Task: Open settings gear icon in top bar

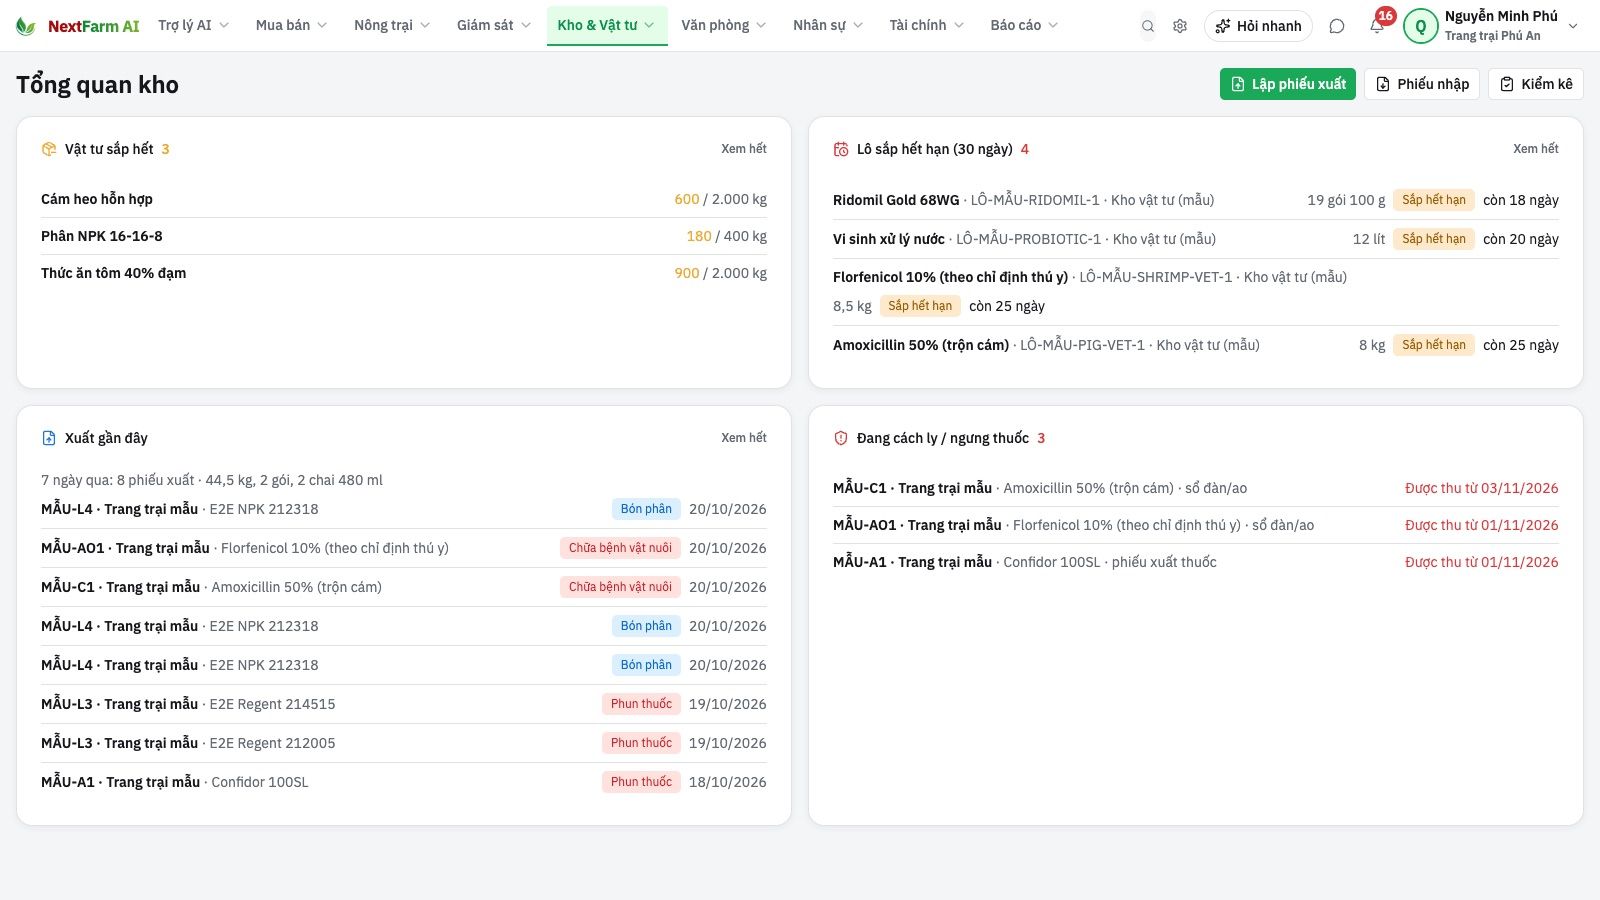Action: pyautogui.click(x=1180, y=26)
